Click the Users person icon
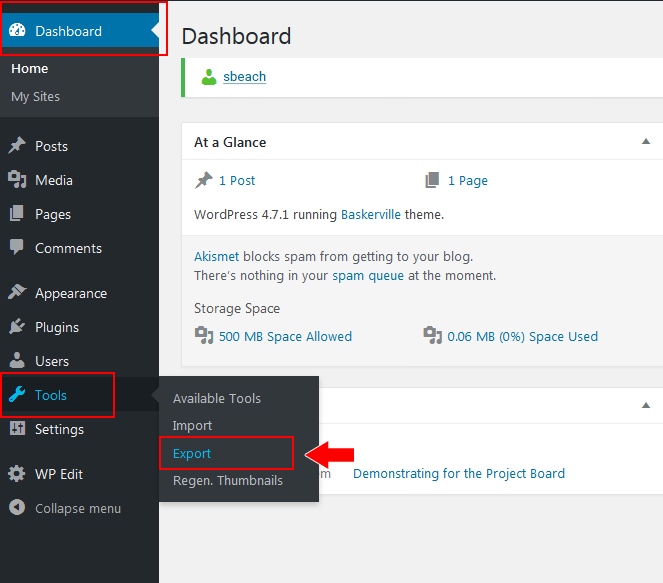The height and width of the screenshot is (583, 663). coord(17,360)
